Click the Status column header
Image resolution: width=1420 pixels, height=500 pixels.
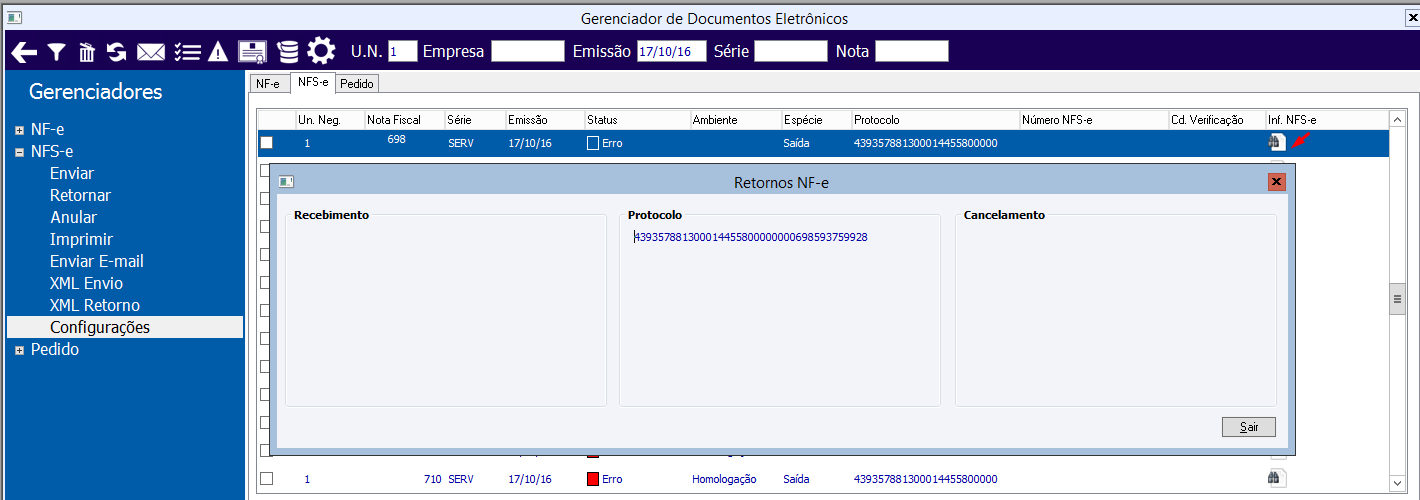coord(637,120)
